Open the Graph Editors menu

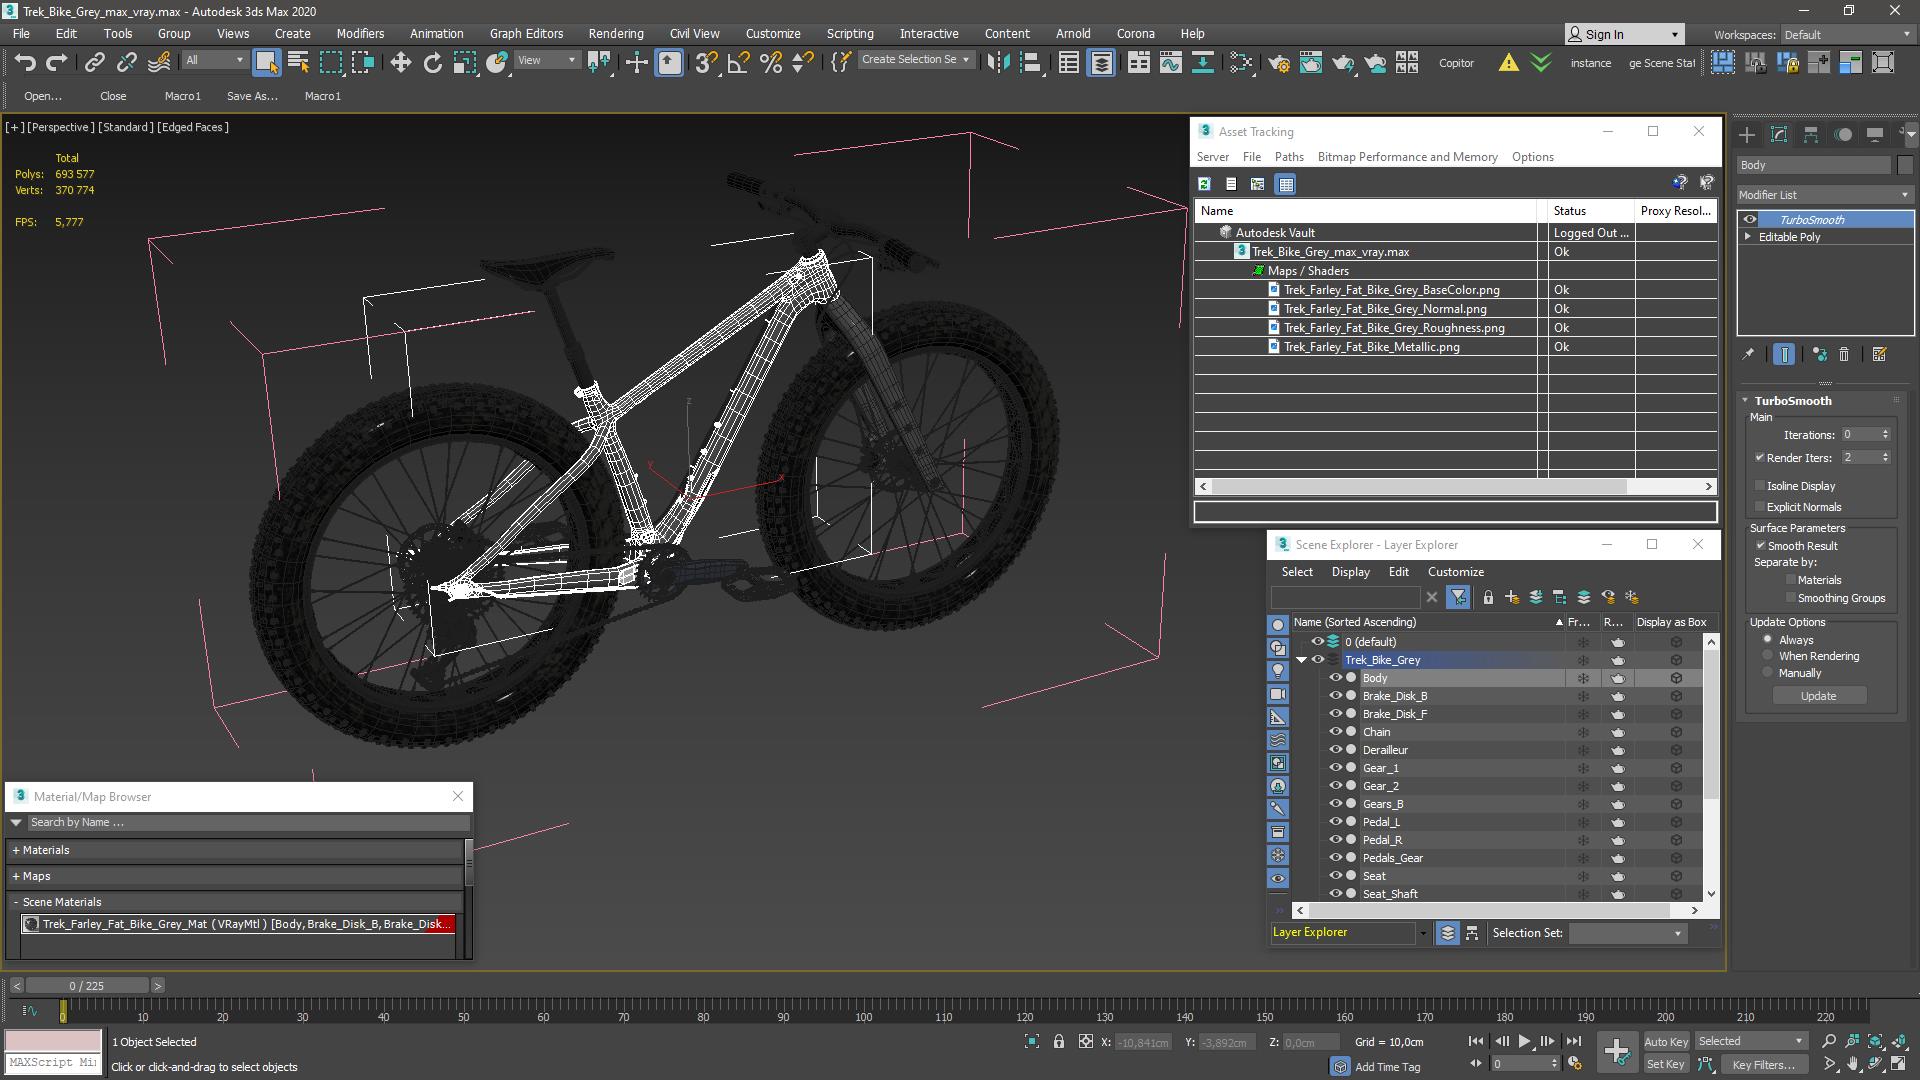click(x=526, y=33)
